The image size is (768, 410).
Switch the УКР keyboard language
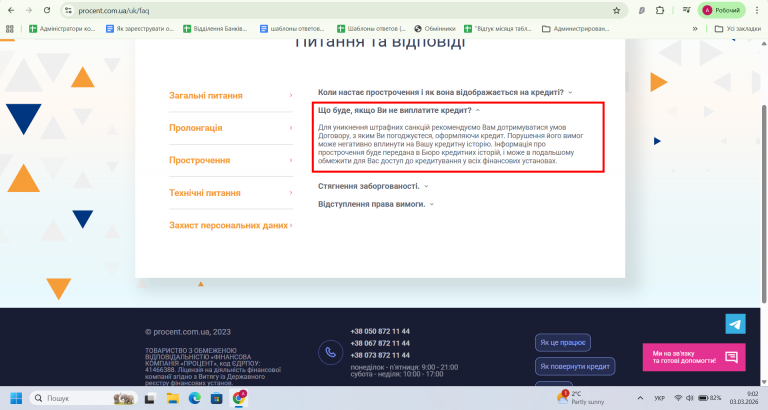pos(659,398)
